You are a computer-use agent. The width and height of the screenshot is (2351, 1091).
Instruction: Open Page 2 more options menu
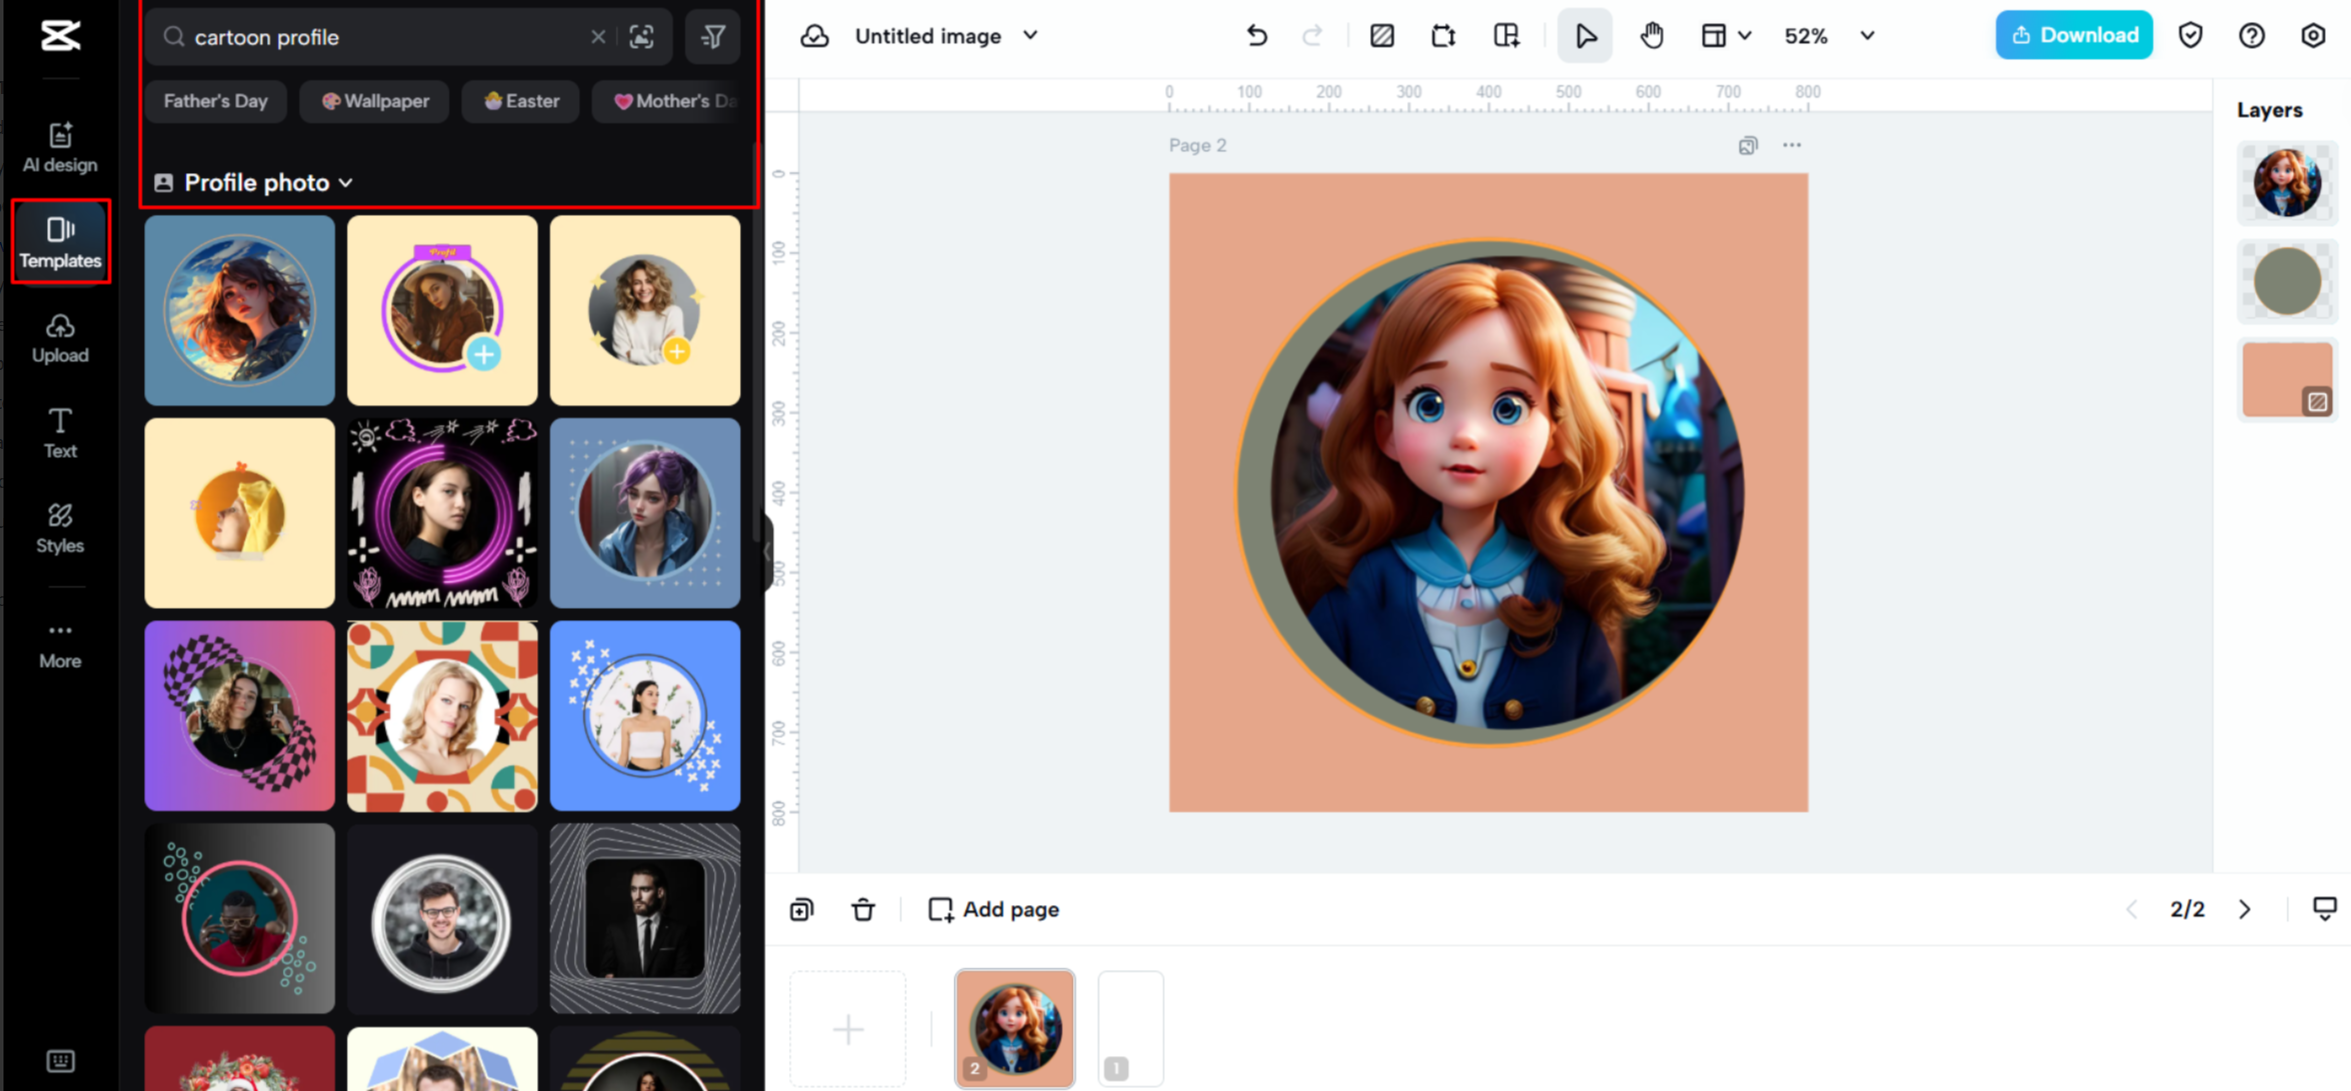pos(1792,146)
